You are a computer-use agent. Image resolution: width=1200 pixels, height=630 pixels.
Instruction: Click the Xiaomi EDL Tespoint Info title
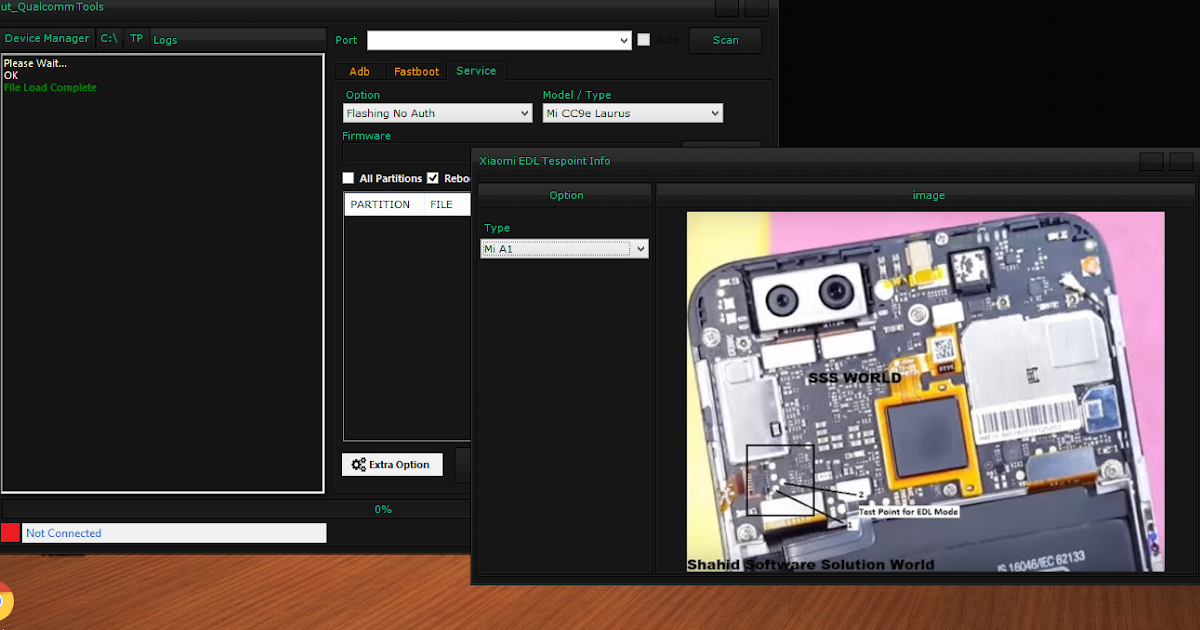click(545, 161)
